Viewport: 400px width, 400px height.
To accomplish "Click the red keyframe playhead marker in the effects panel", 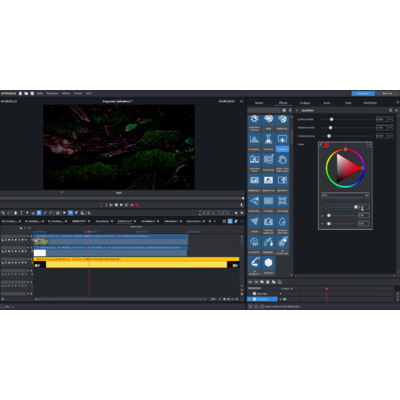I will tap(326, 289).
